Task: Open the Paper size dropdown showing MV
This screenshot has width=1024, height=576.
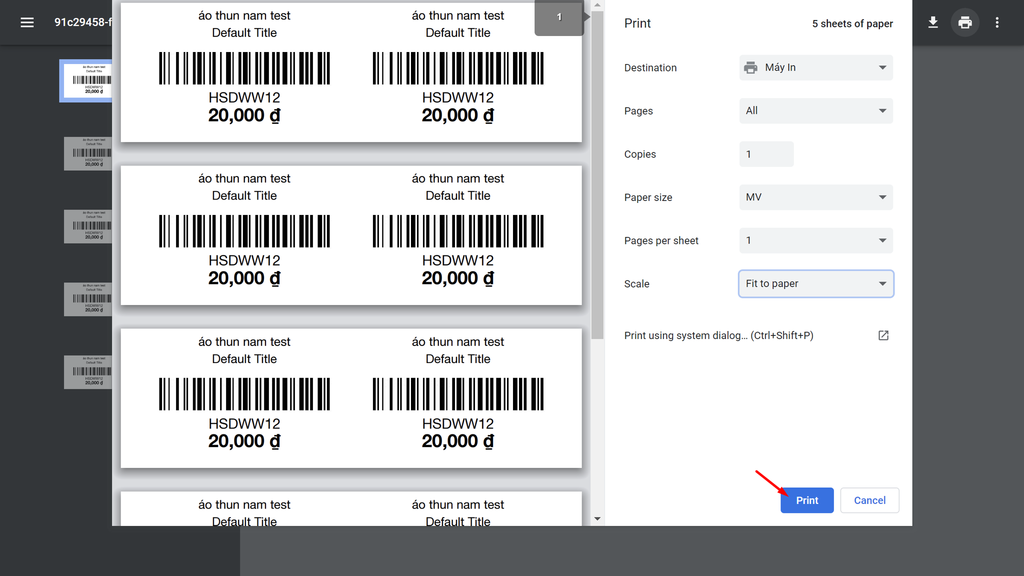Action: tap(816, 197)
